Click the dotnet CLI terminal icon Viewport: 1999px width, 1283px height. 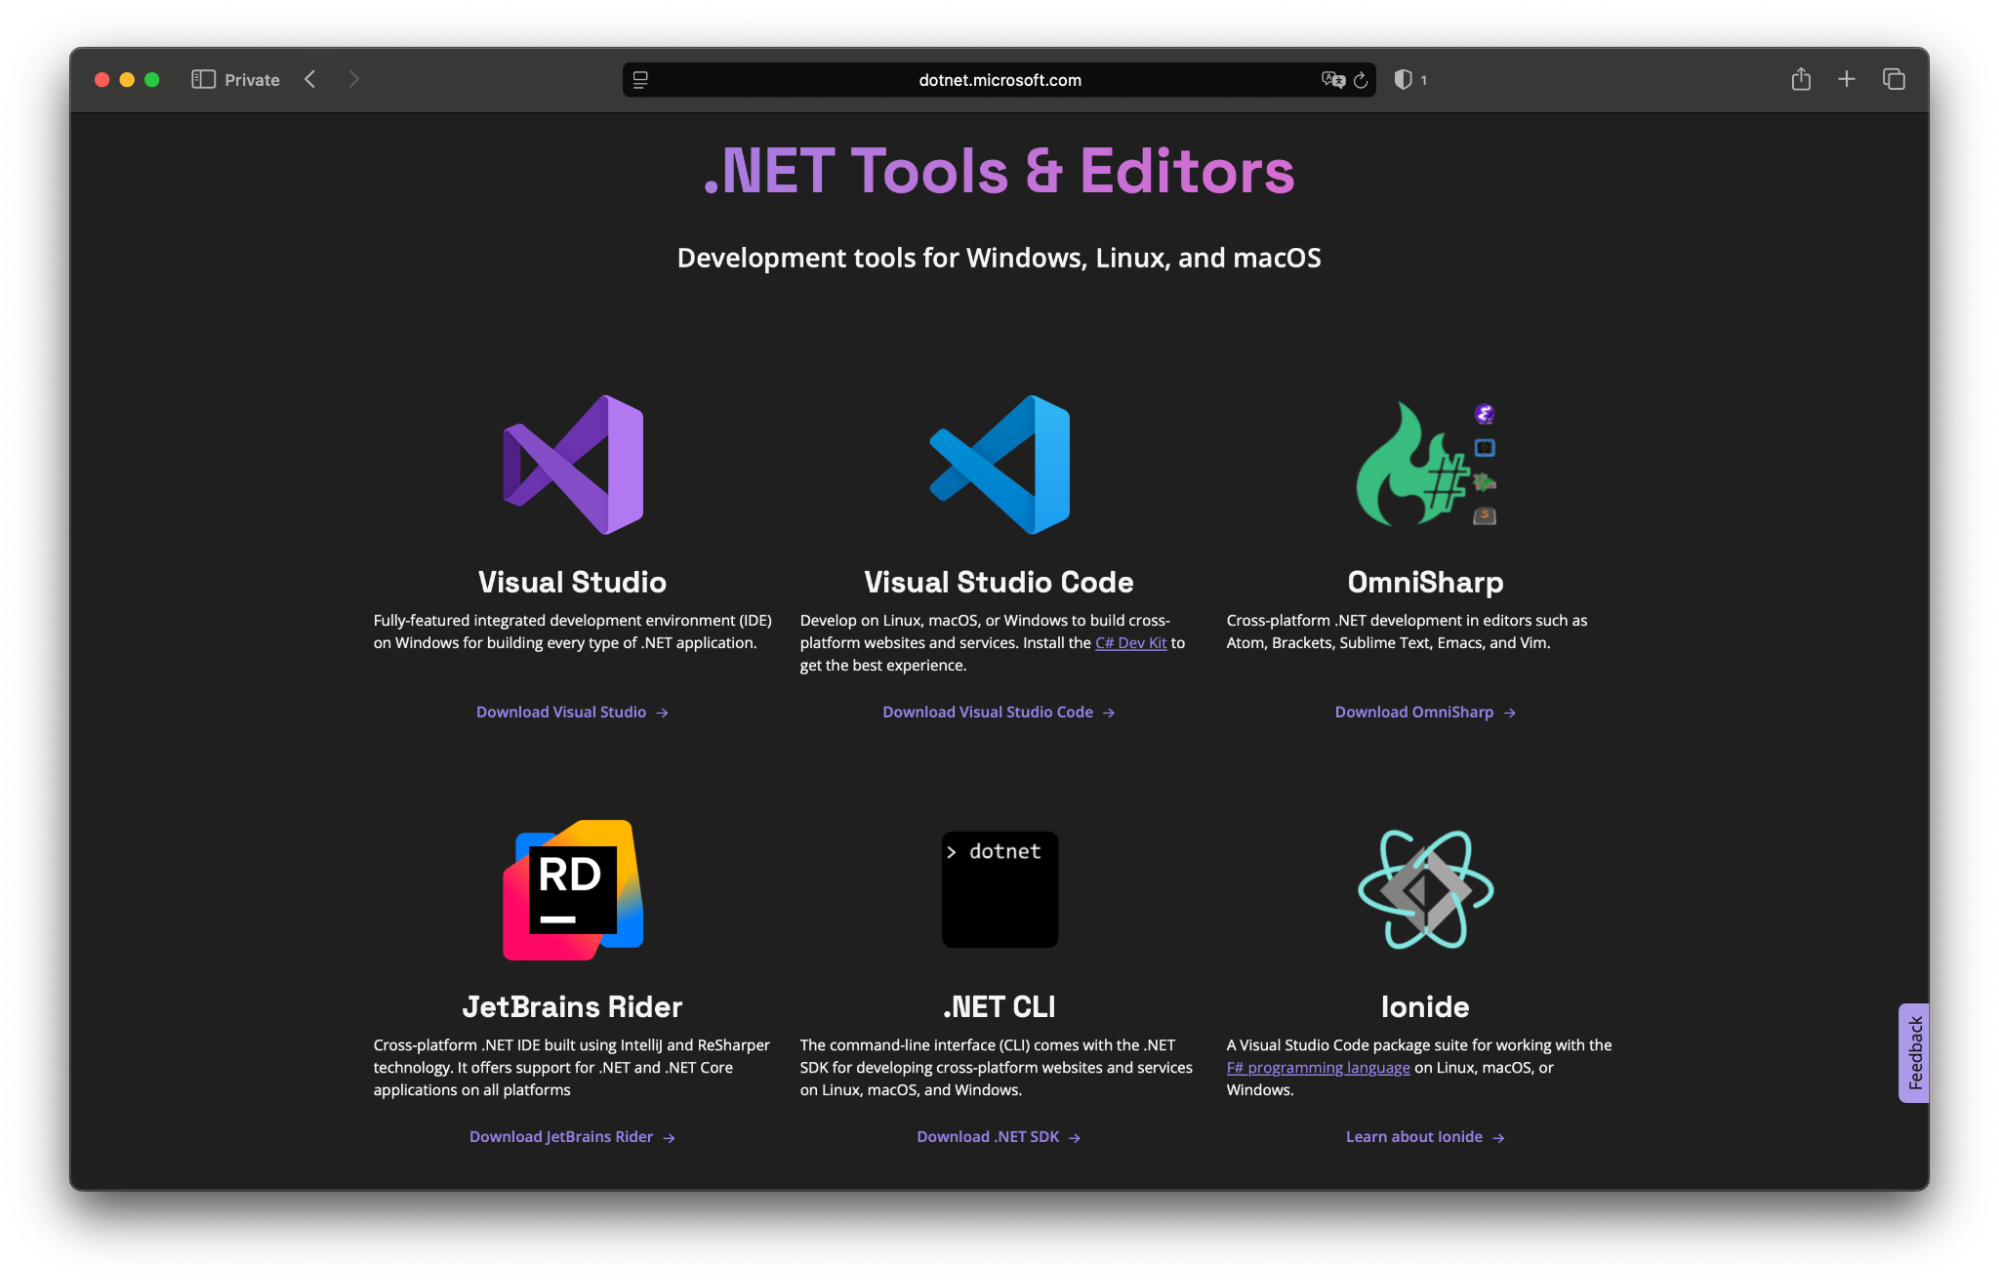[999, 889]
